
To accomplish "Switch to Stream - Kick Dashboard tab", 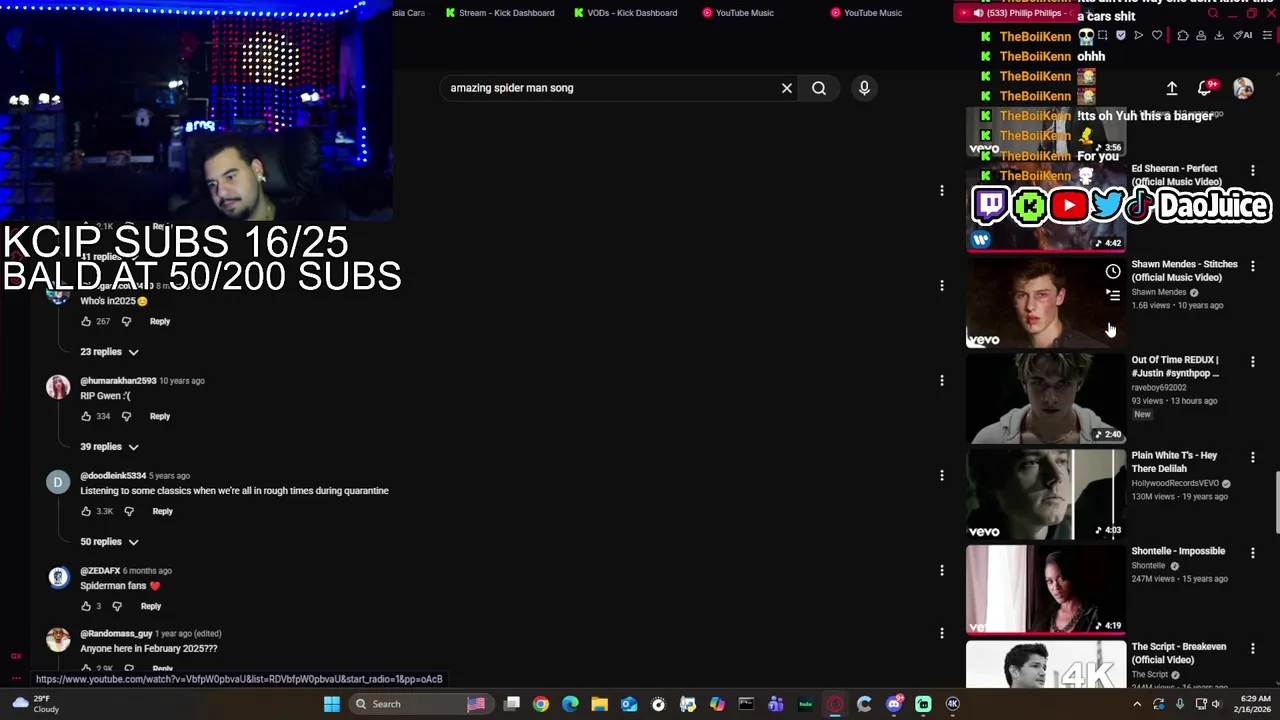I will click(x=499, y=13).
